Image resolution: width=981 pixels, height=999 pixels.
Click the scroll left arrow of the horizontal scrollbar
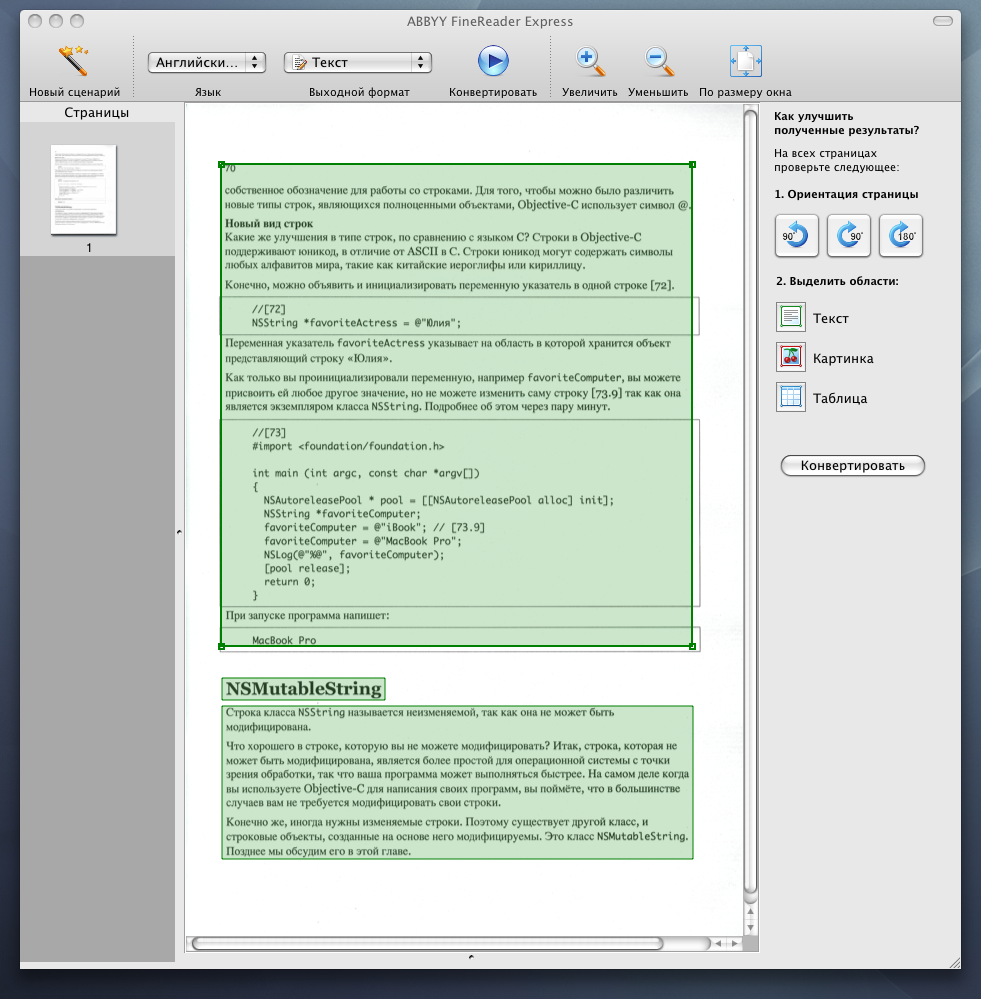tap(719, 944)
